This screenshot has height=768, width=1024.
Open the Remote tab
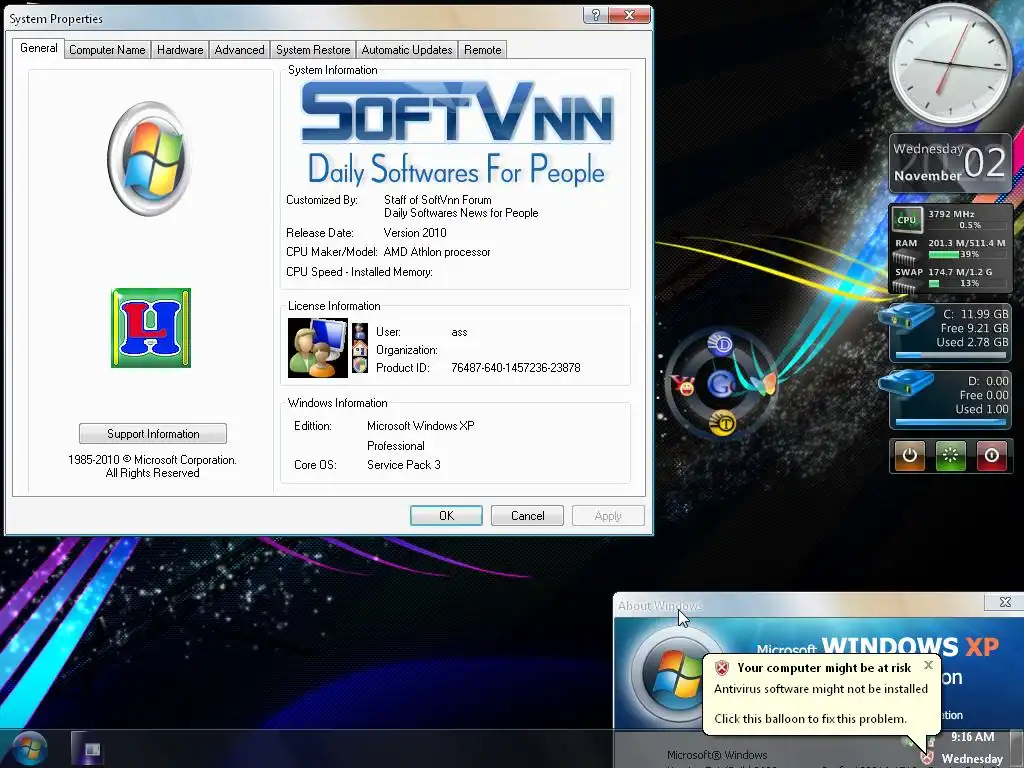(x=483, y=50)
